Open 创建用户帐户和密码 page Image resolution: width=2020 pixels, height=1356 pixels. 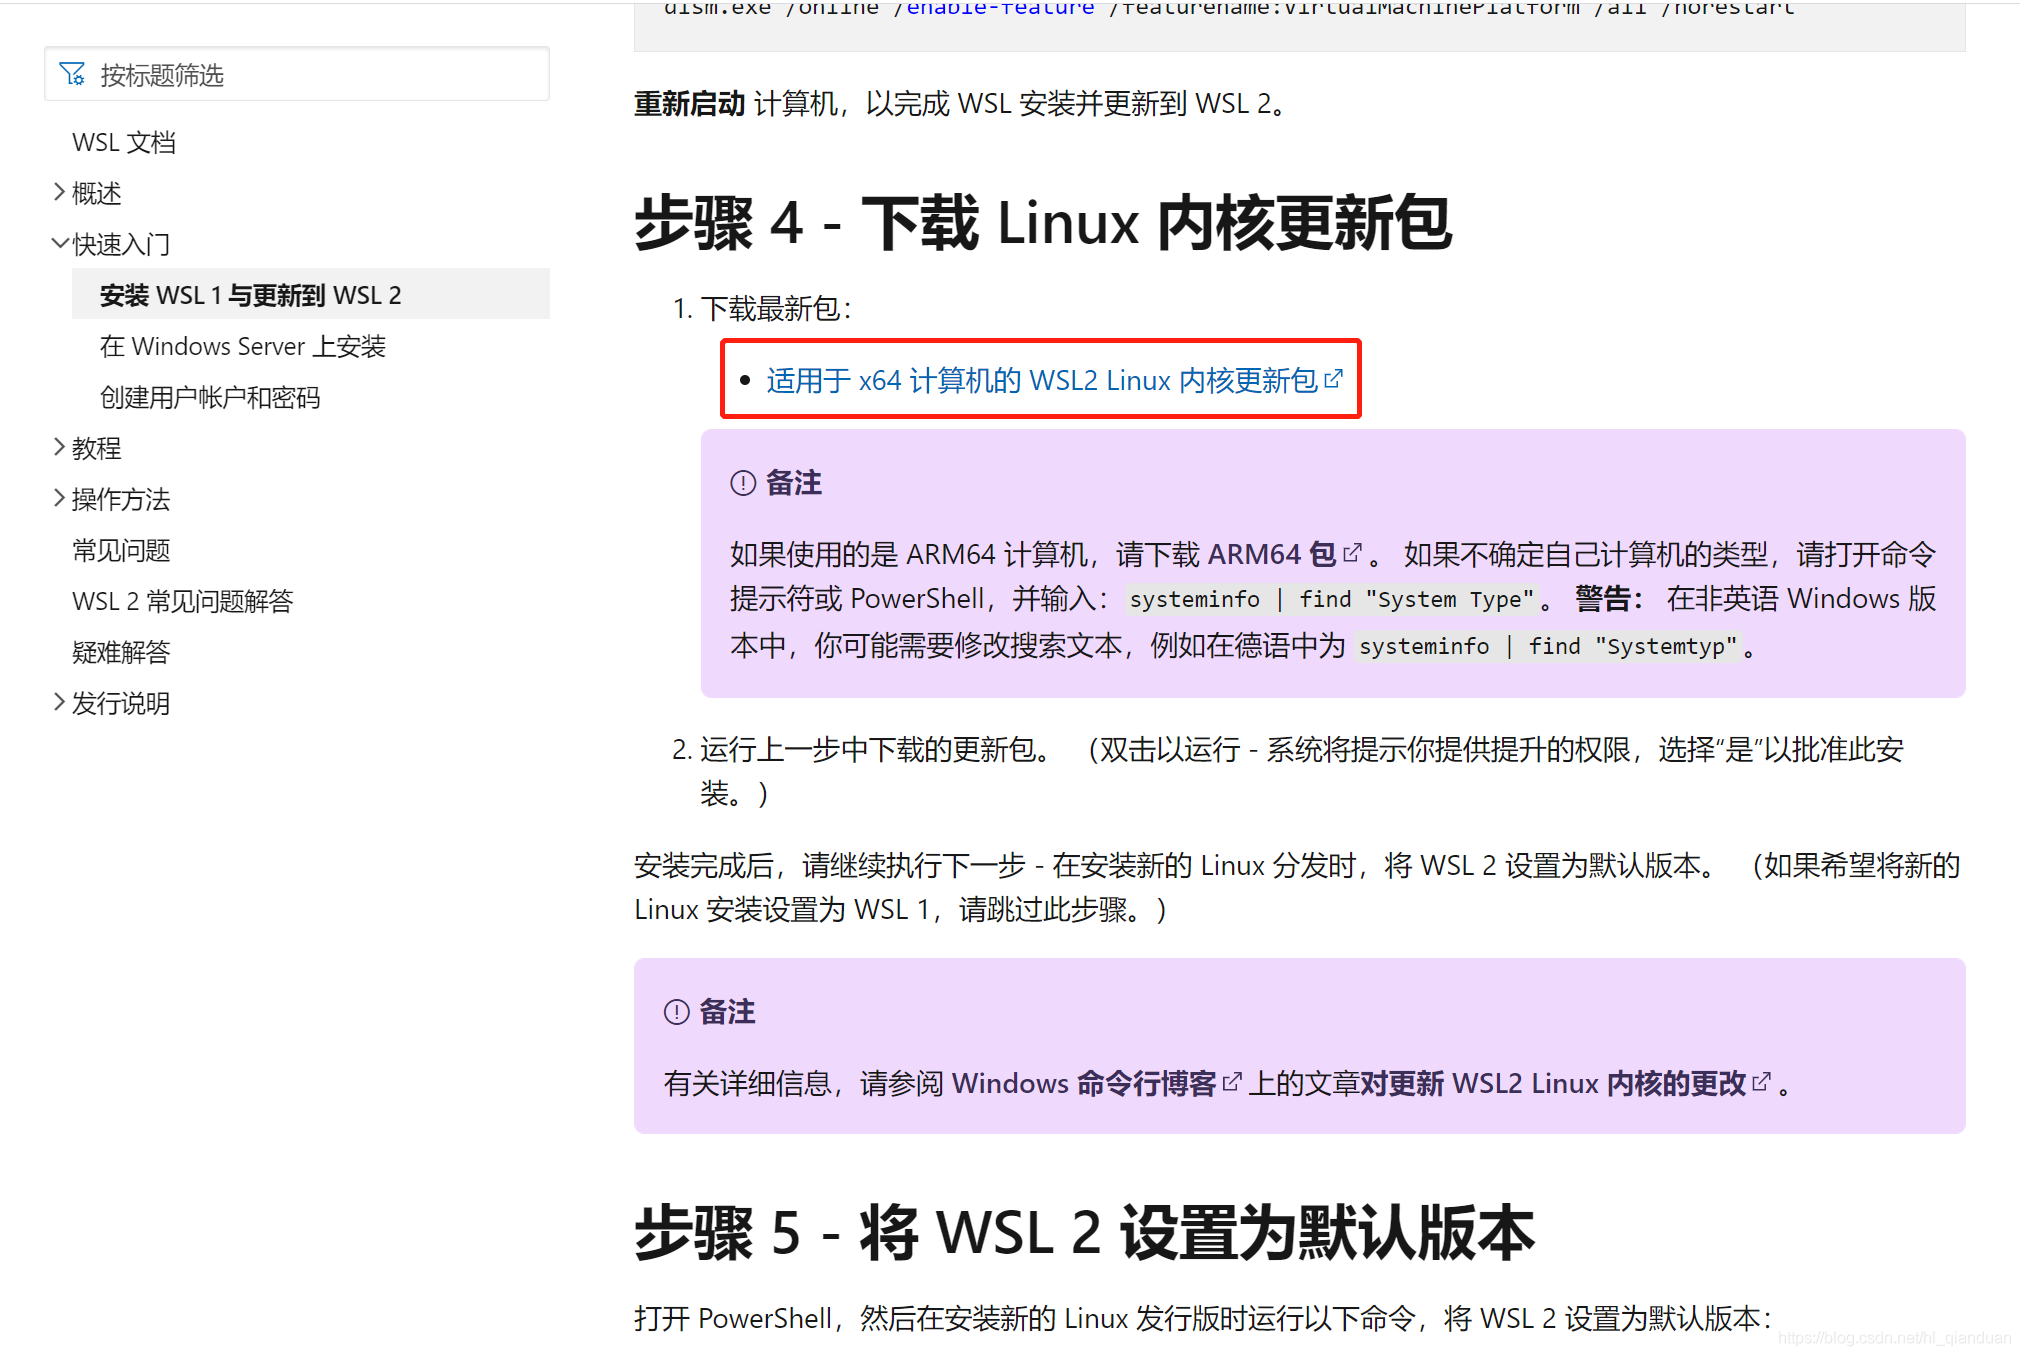(210, 397)
